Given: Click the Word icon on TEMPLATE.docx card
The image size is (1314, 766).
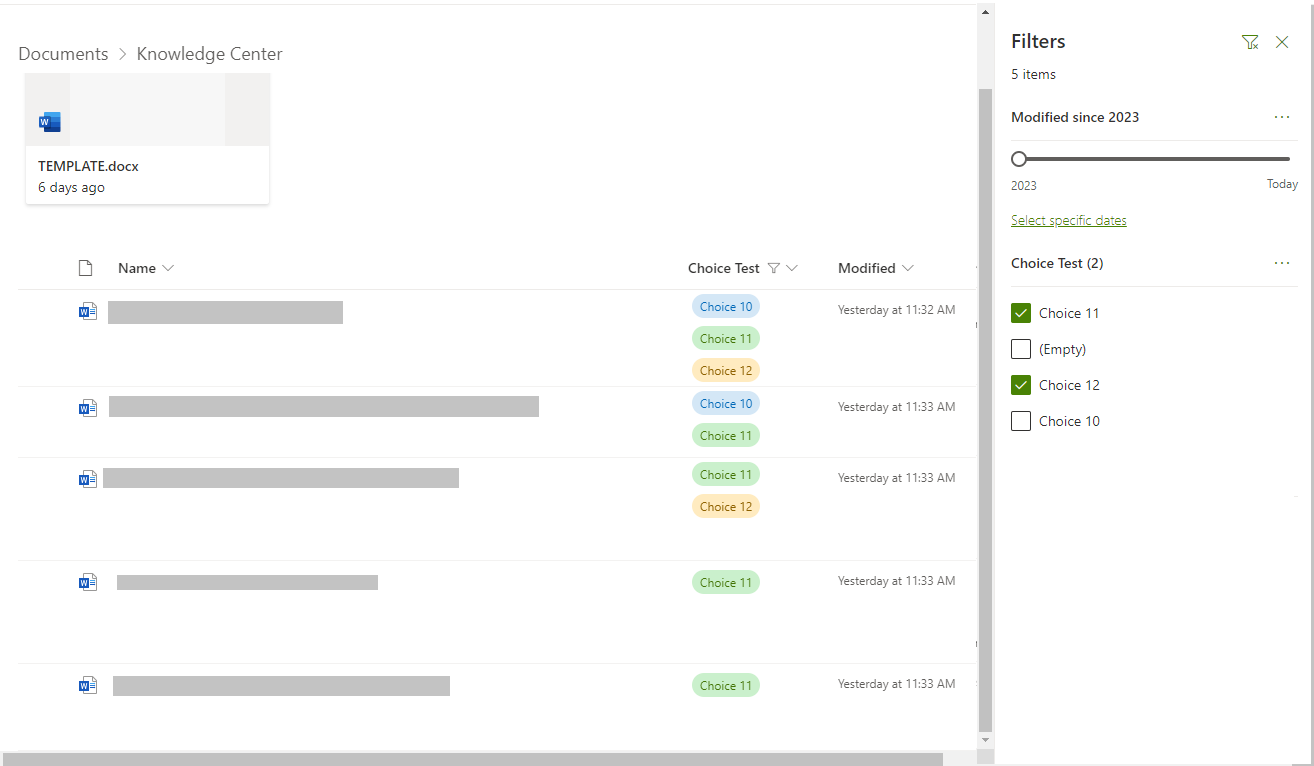Looking at the screenshot, I should pyautogui.click(x=50, y=122).
